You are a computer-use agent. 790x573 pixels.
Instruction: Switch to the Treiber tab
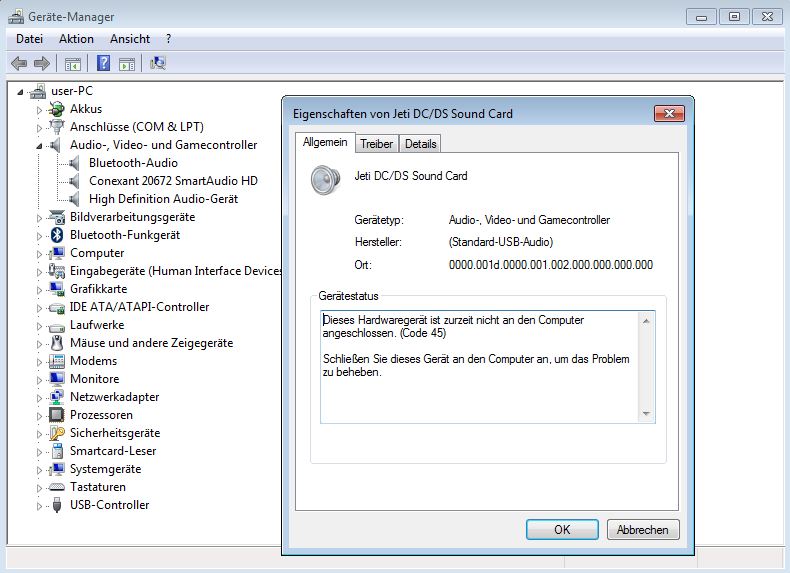[x=376, y=144]
